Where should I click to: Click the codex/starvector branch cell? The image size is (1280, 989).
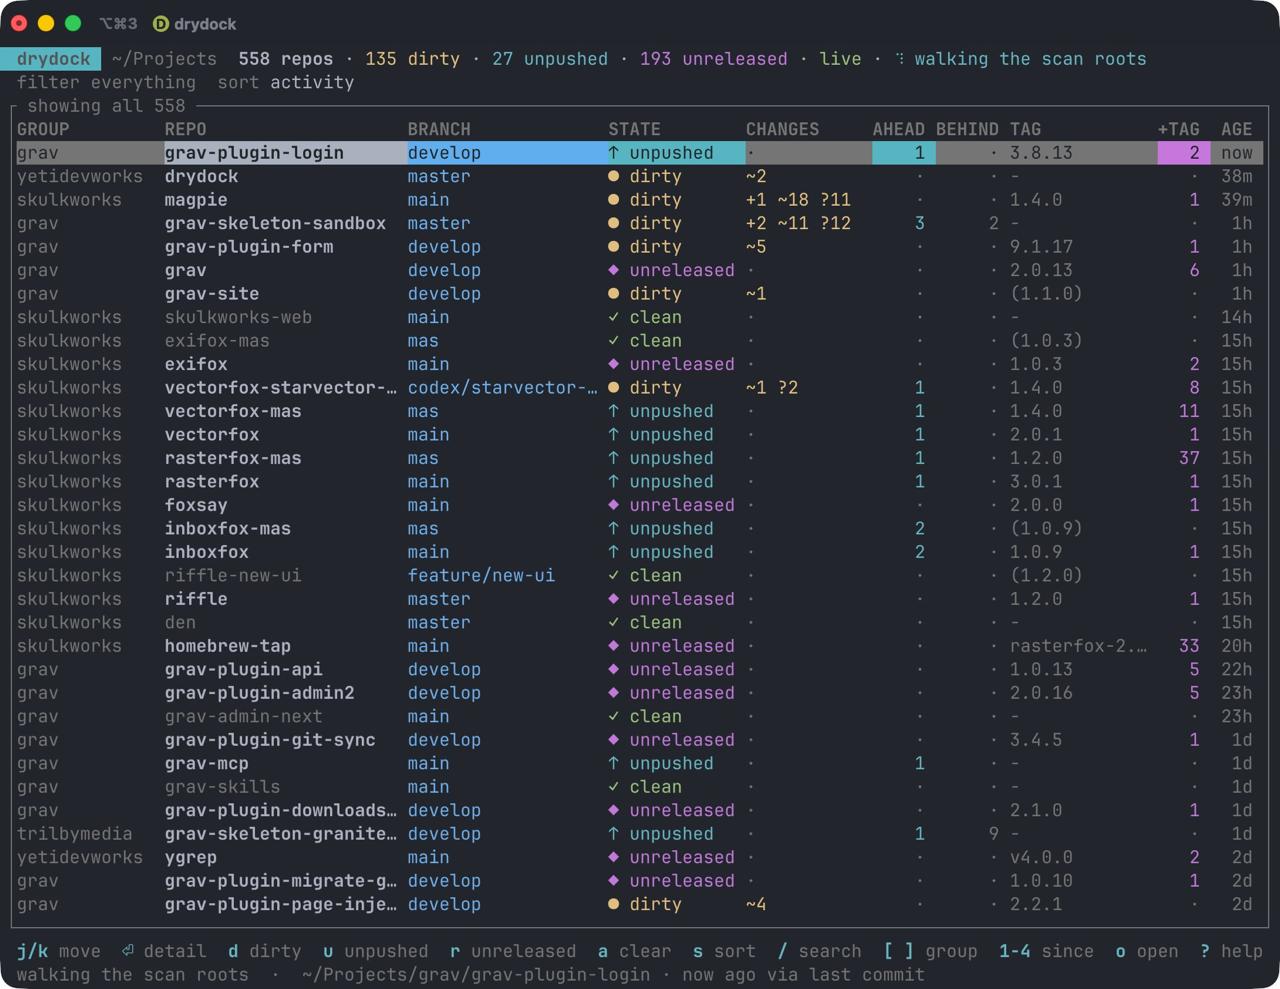502,388
